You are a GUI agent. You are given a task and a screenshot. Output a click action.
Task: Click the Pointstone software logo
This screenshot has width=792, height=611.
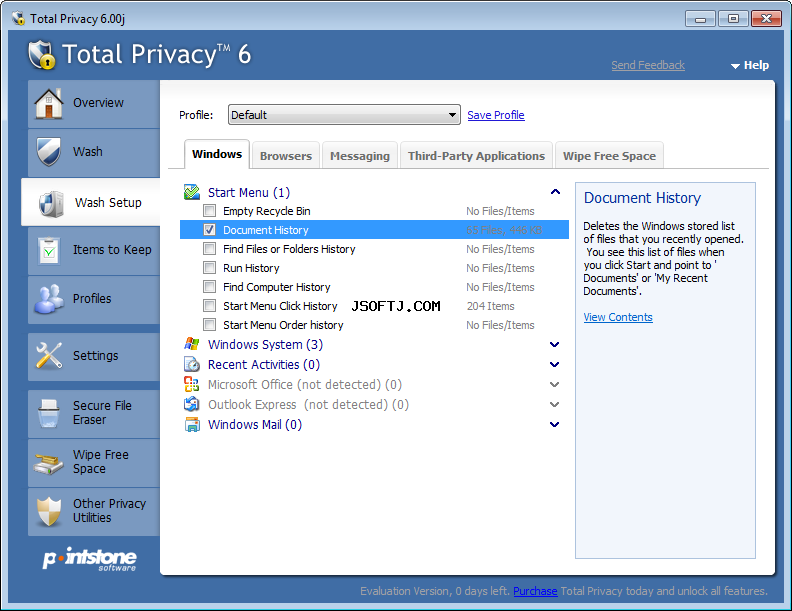(x=90, y=558)
